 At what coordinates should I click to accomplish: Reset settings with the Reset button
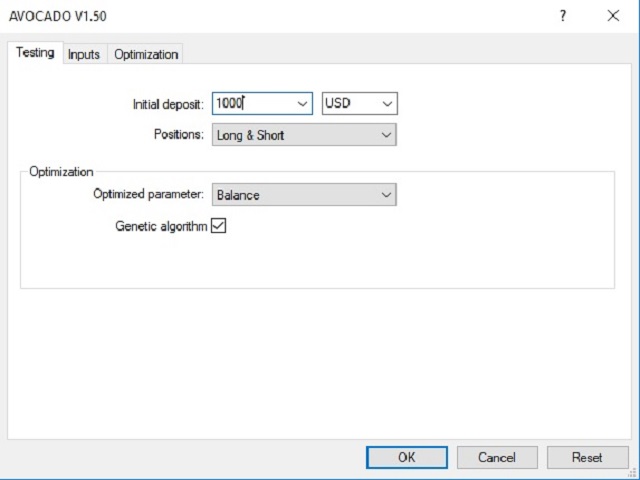(587, 457)
